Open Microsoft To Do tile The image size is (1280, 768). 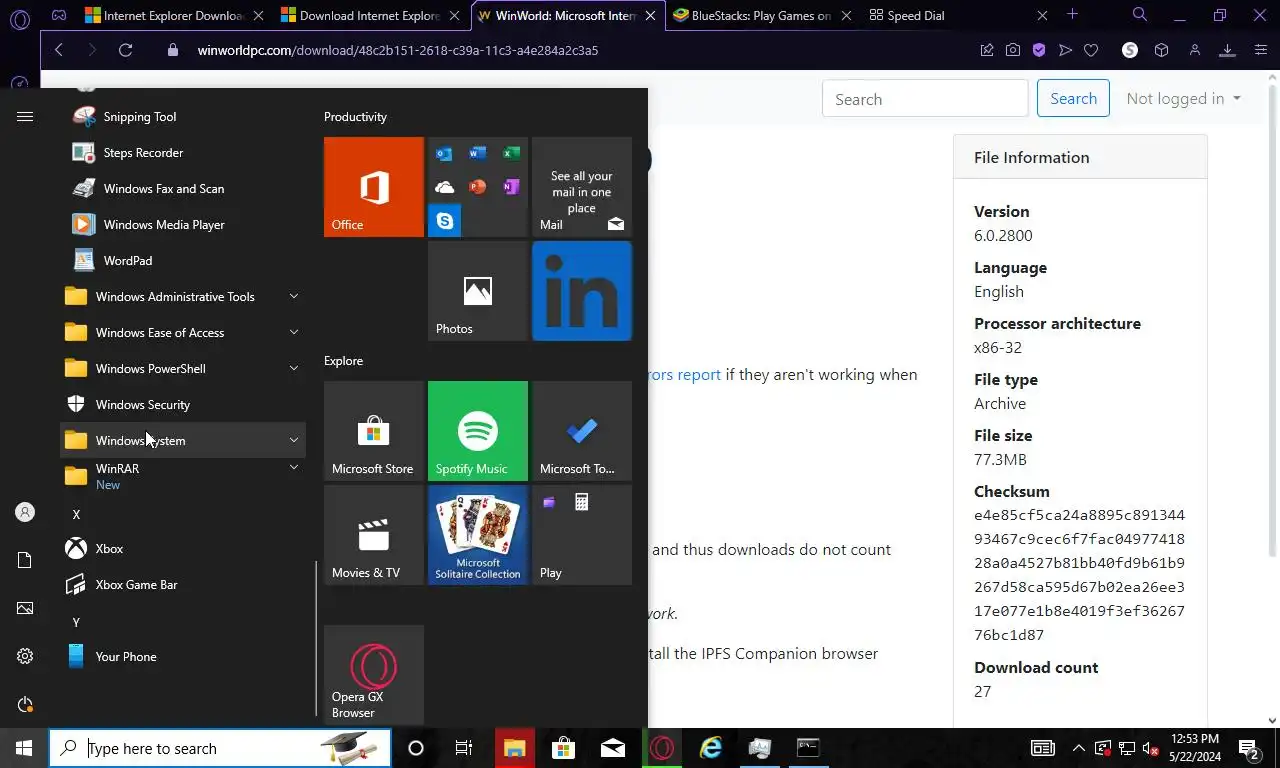point(582,431)
